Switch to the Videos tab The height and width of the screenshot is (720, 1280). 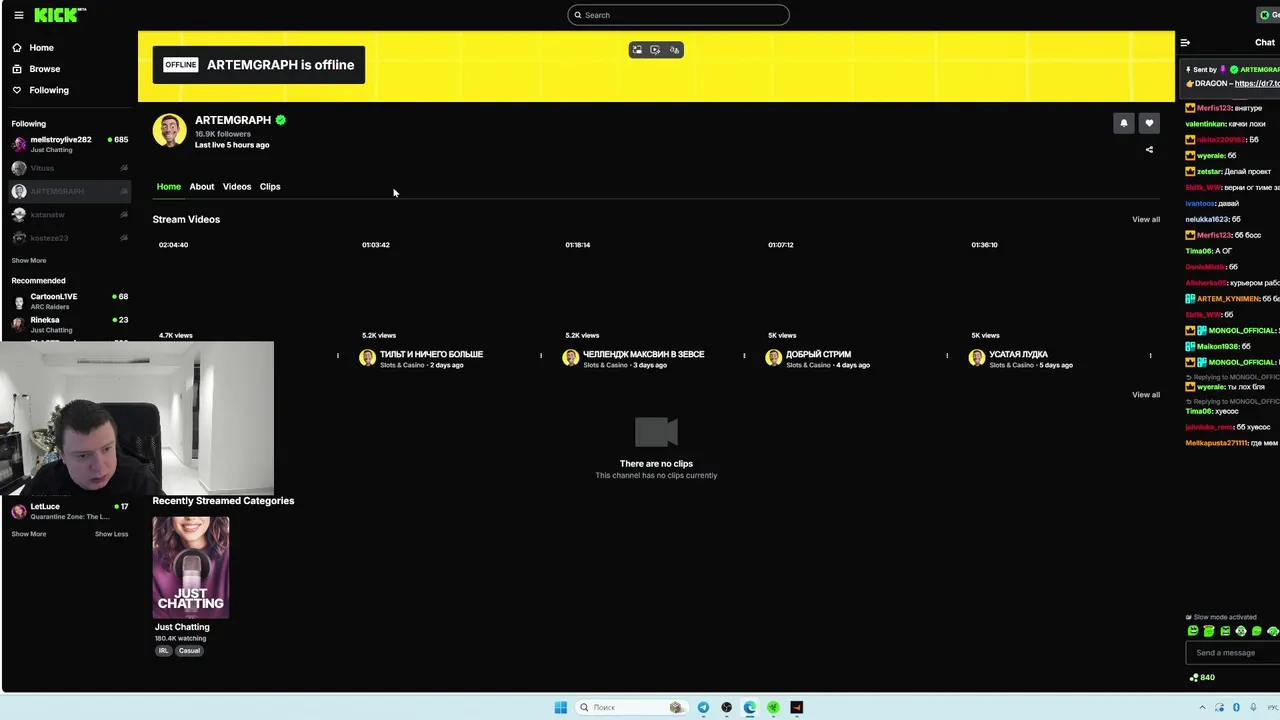(x=237, y=187)
